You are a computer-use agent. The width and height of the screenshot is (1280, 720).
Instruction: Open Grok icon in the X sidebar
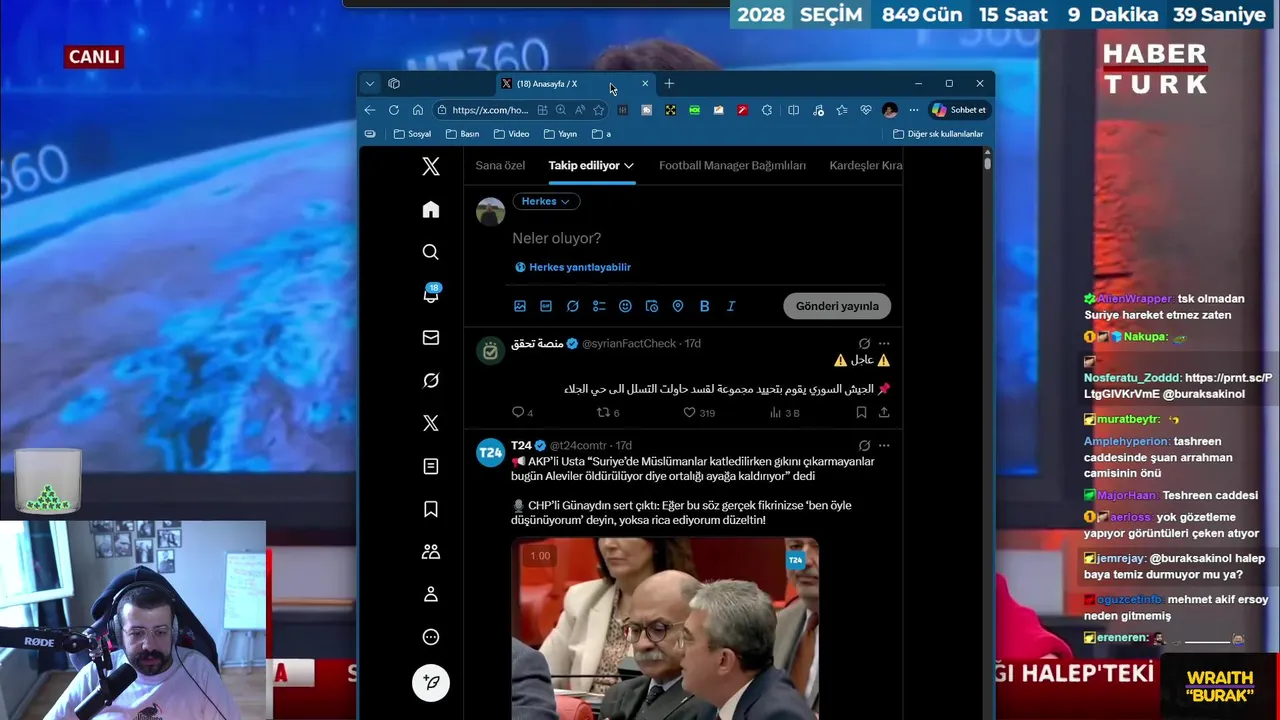tap(431, 380)
